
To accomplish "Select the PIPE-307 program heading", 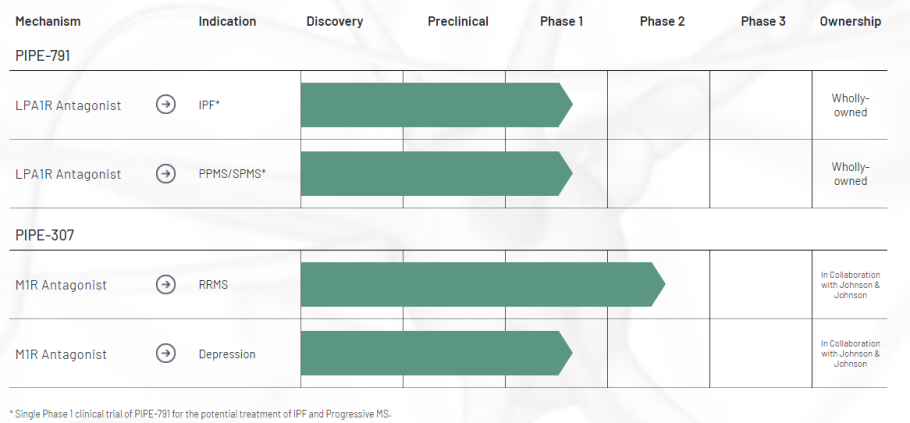I will pos(45,235).
